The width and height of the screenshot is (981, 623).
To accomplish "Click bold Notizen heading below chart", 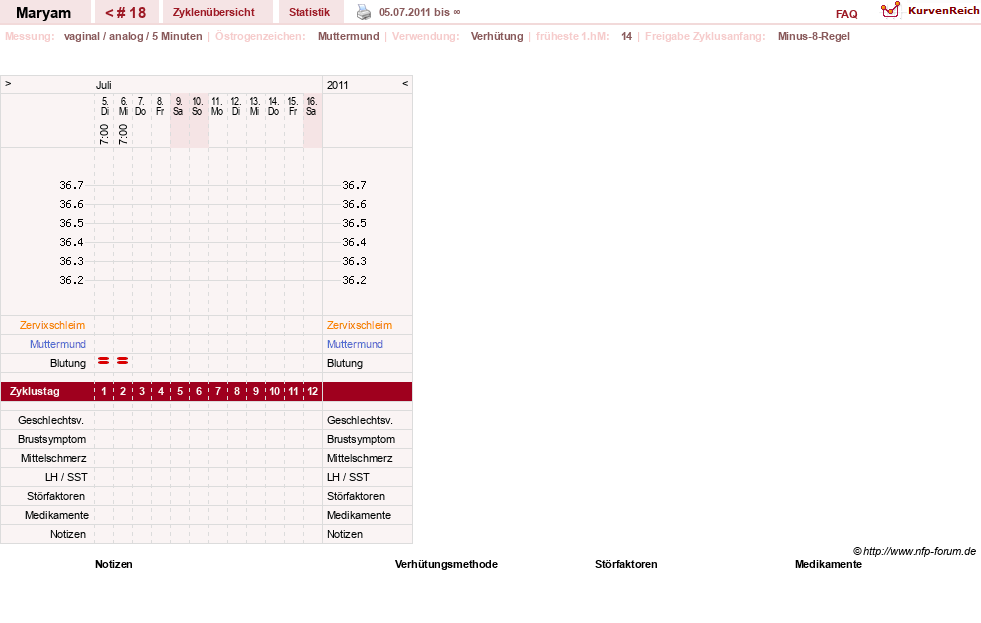I will click(113, 564).
